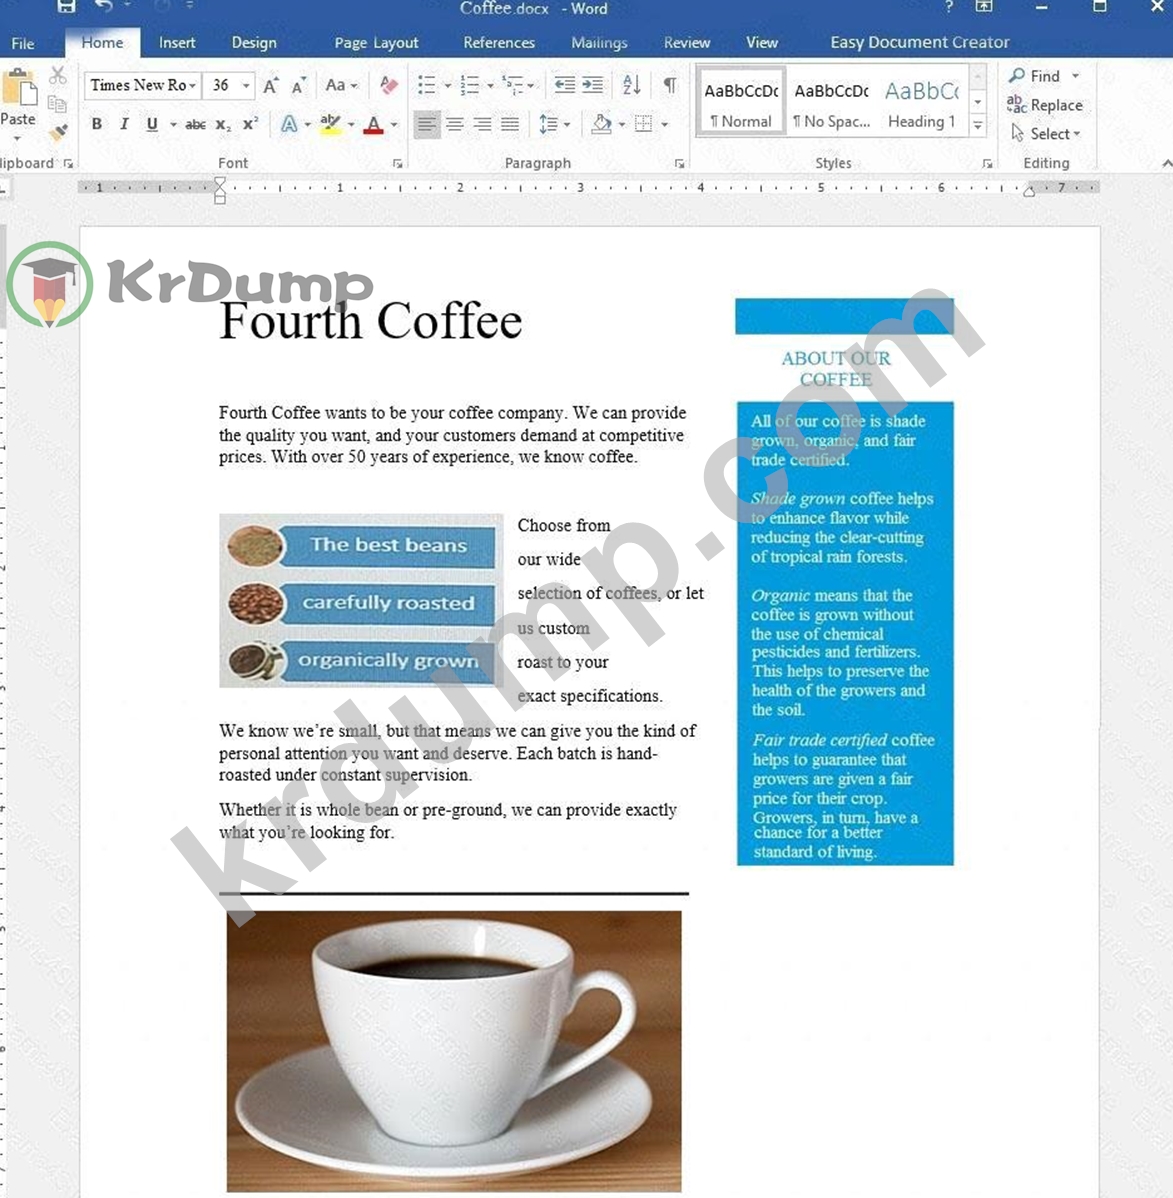This screenshot has height=1198, width=1173.
Task: Click the Save icon in title bar
Action: click(66, 7)
